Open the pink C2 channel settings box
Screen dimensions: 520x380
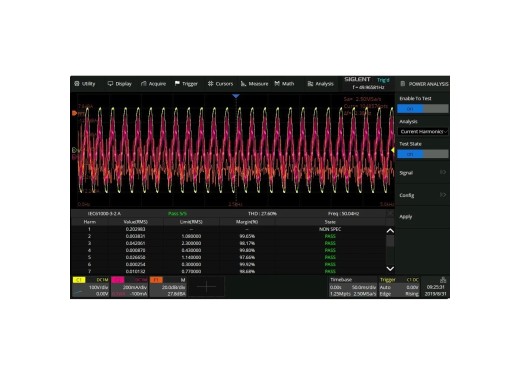point(130,287)
